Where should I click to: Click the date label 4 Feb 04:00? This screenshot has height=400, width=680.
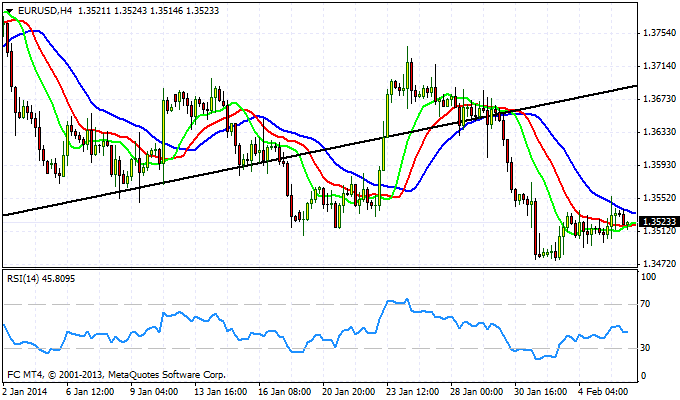point(603,391)
